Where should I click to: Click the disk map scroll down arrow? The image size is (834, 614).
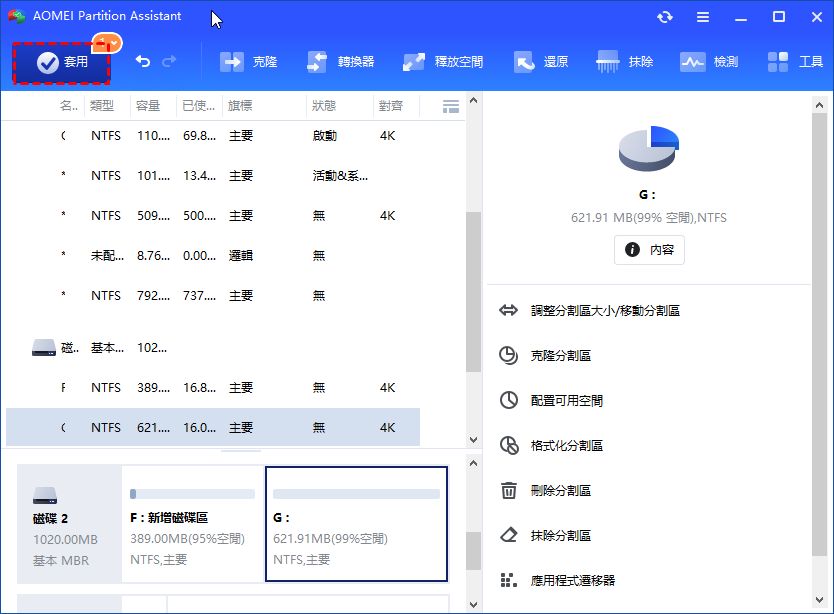pos(473,605)
